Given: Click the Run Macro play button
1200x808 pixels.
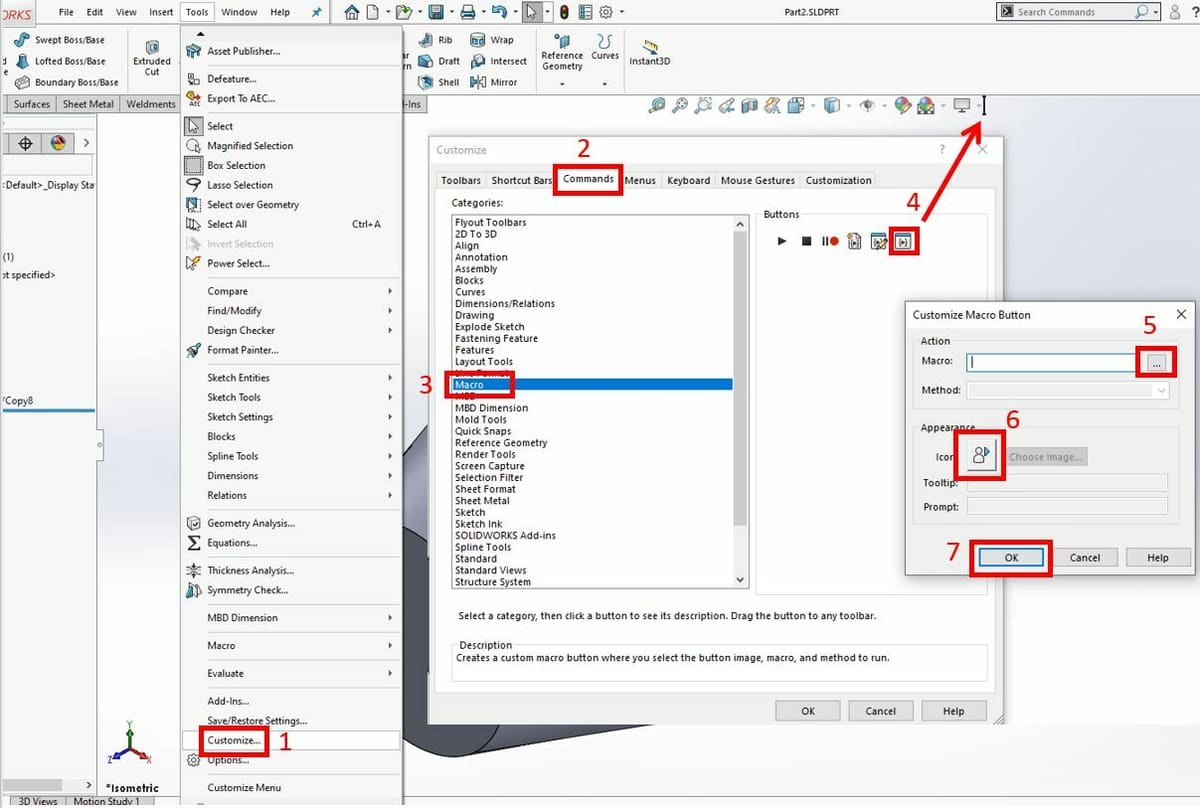Looking at the screenshot, I should click(782, 241).
